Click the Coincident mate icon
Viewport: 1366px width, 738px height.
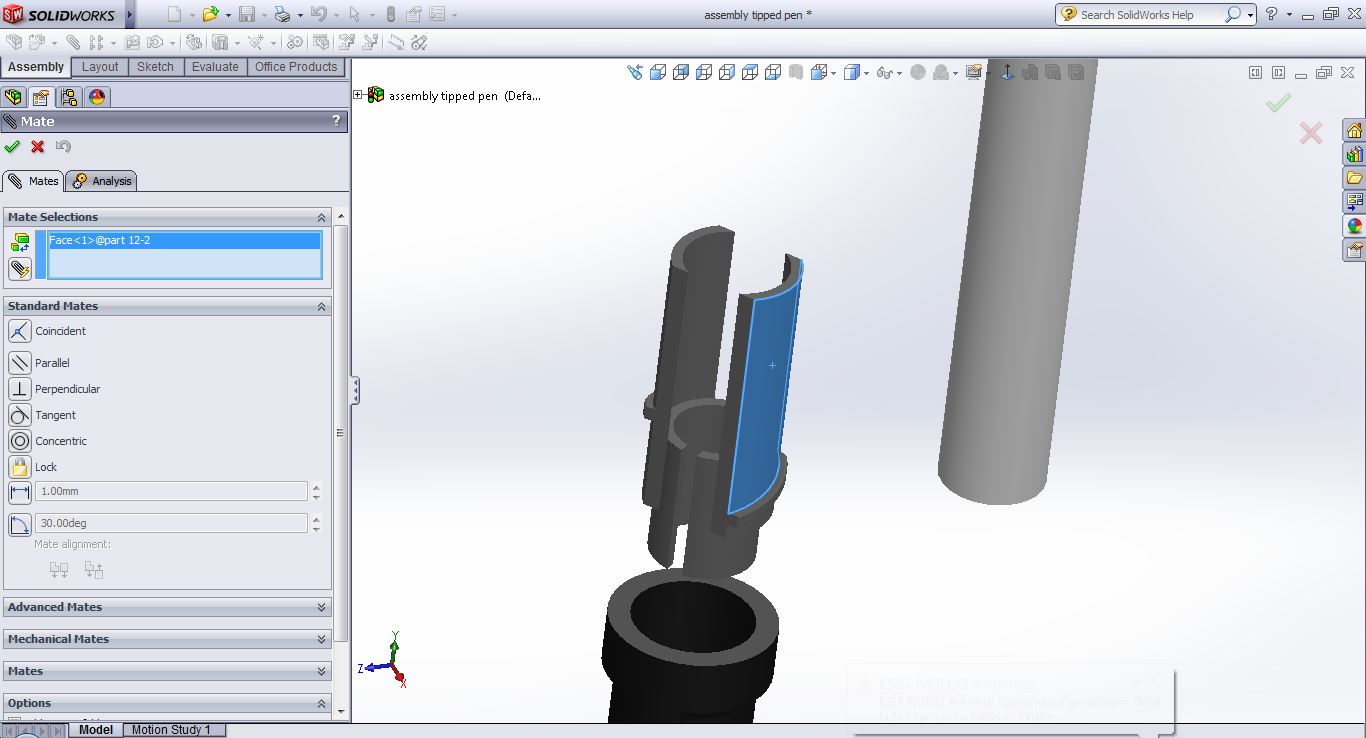(20, 331)
